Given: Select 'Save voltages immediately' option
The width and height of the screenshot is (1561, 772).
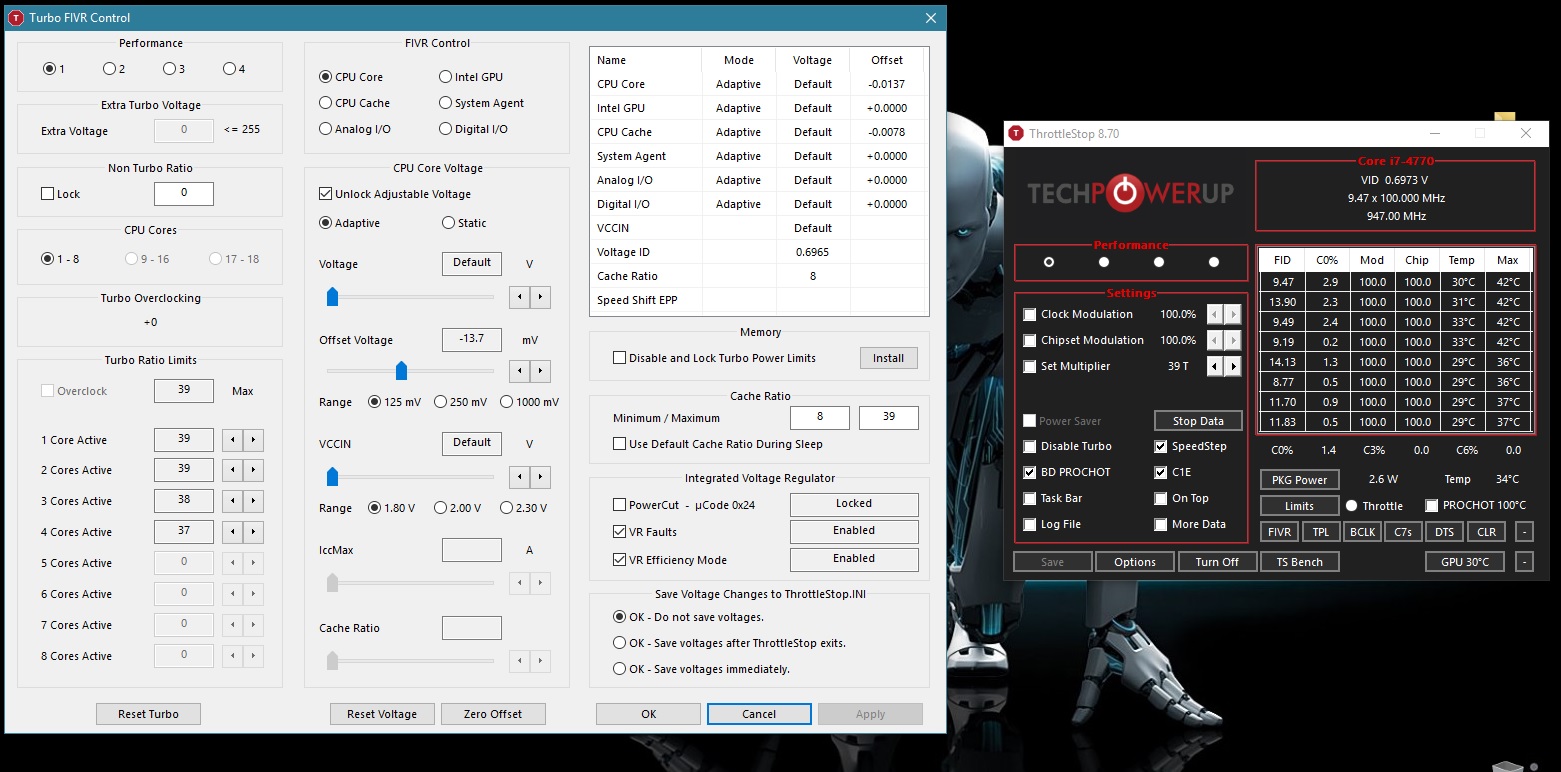Looking at the screenshot, I should (x=620, y=669).
